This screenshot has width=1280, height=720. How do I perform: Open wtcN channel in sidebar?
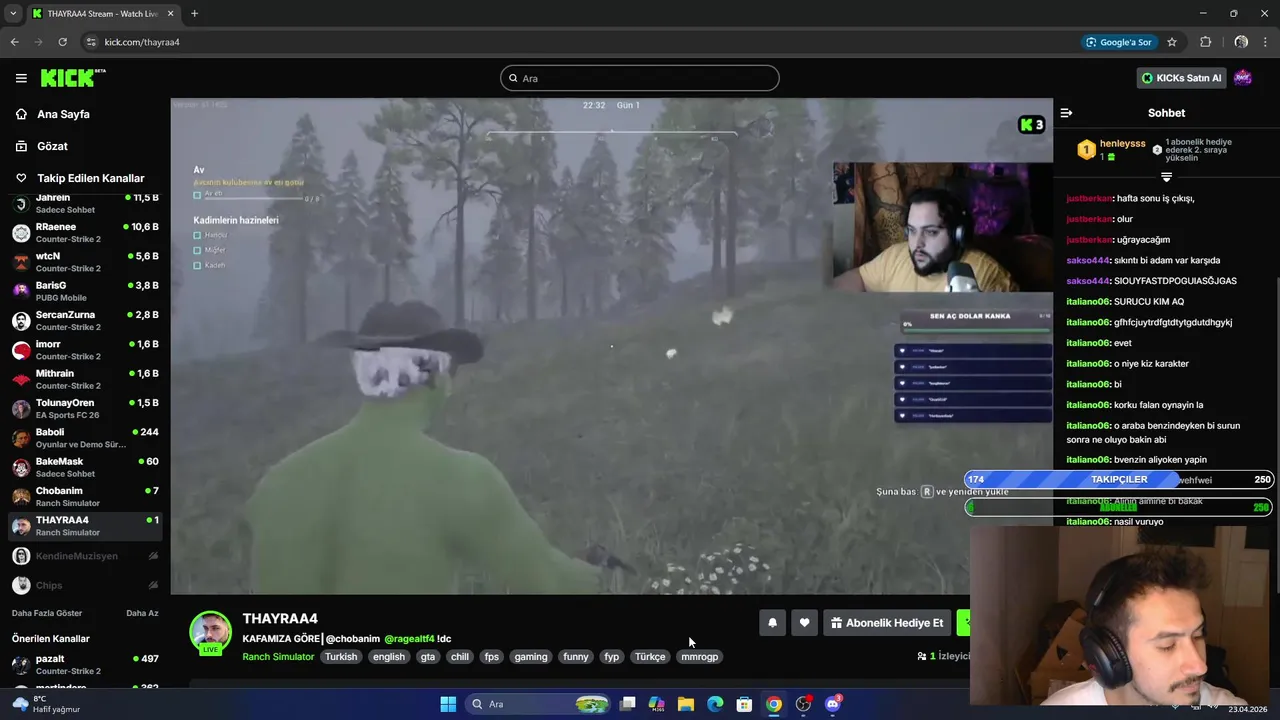[84, 262]
